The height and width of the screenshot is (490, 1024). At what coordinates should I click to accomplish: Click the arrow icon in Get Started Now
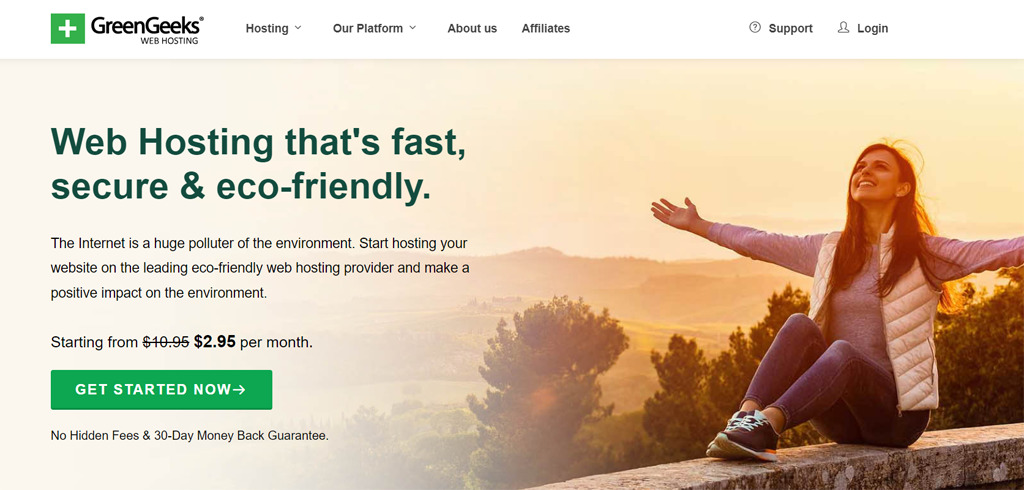tap(239, 389)
